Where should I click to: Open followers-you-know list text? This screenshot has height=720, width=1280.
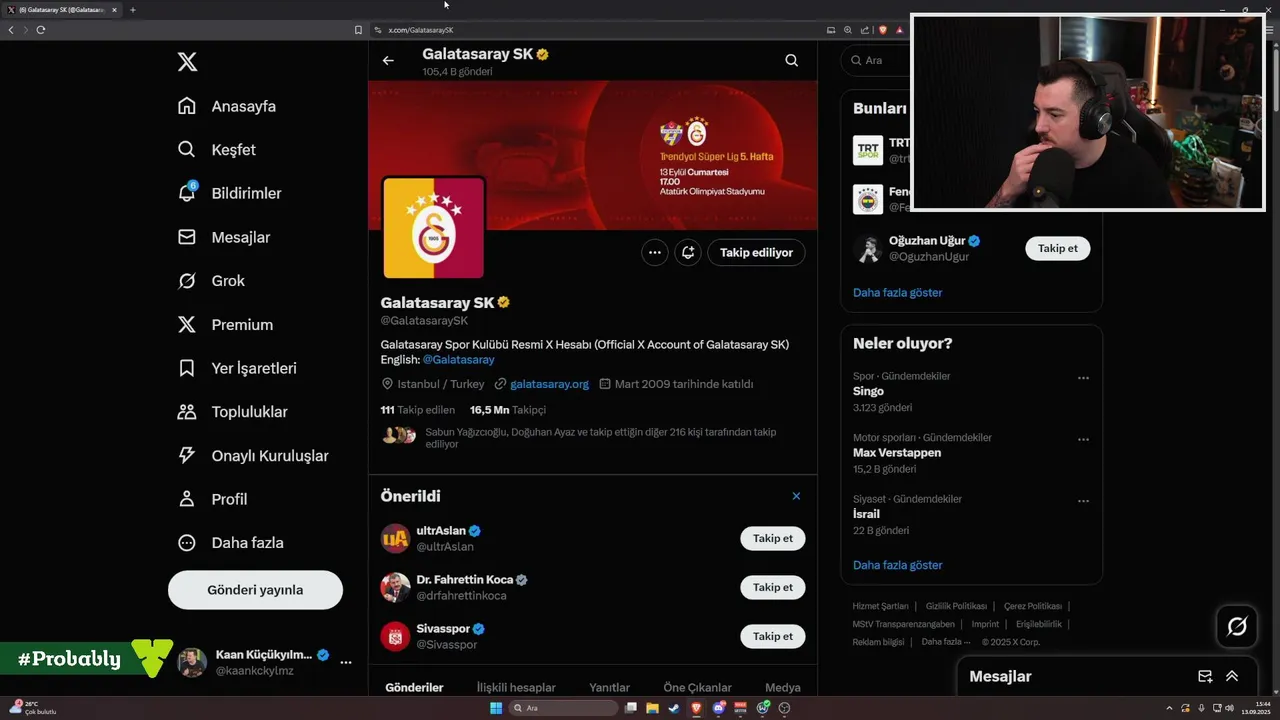pos(600,438)
